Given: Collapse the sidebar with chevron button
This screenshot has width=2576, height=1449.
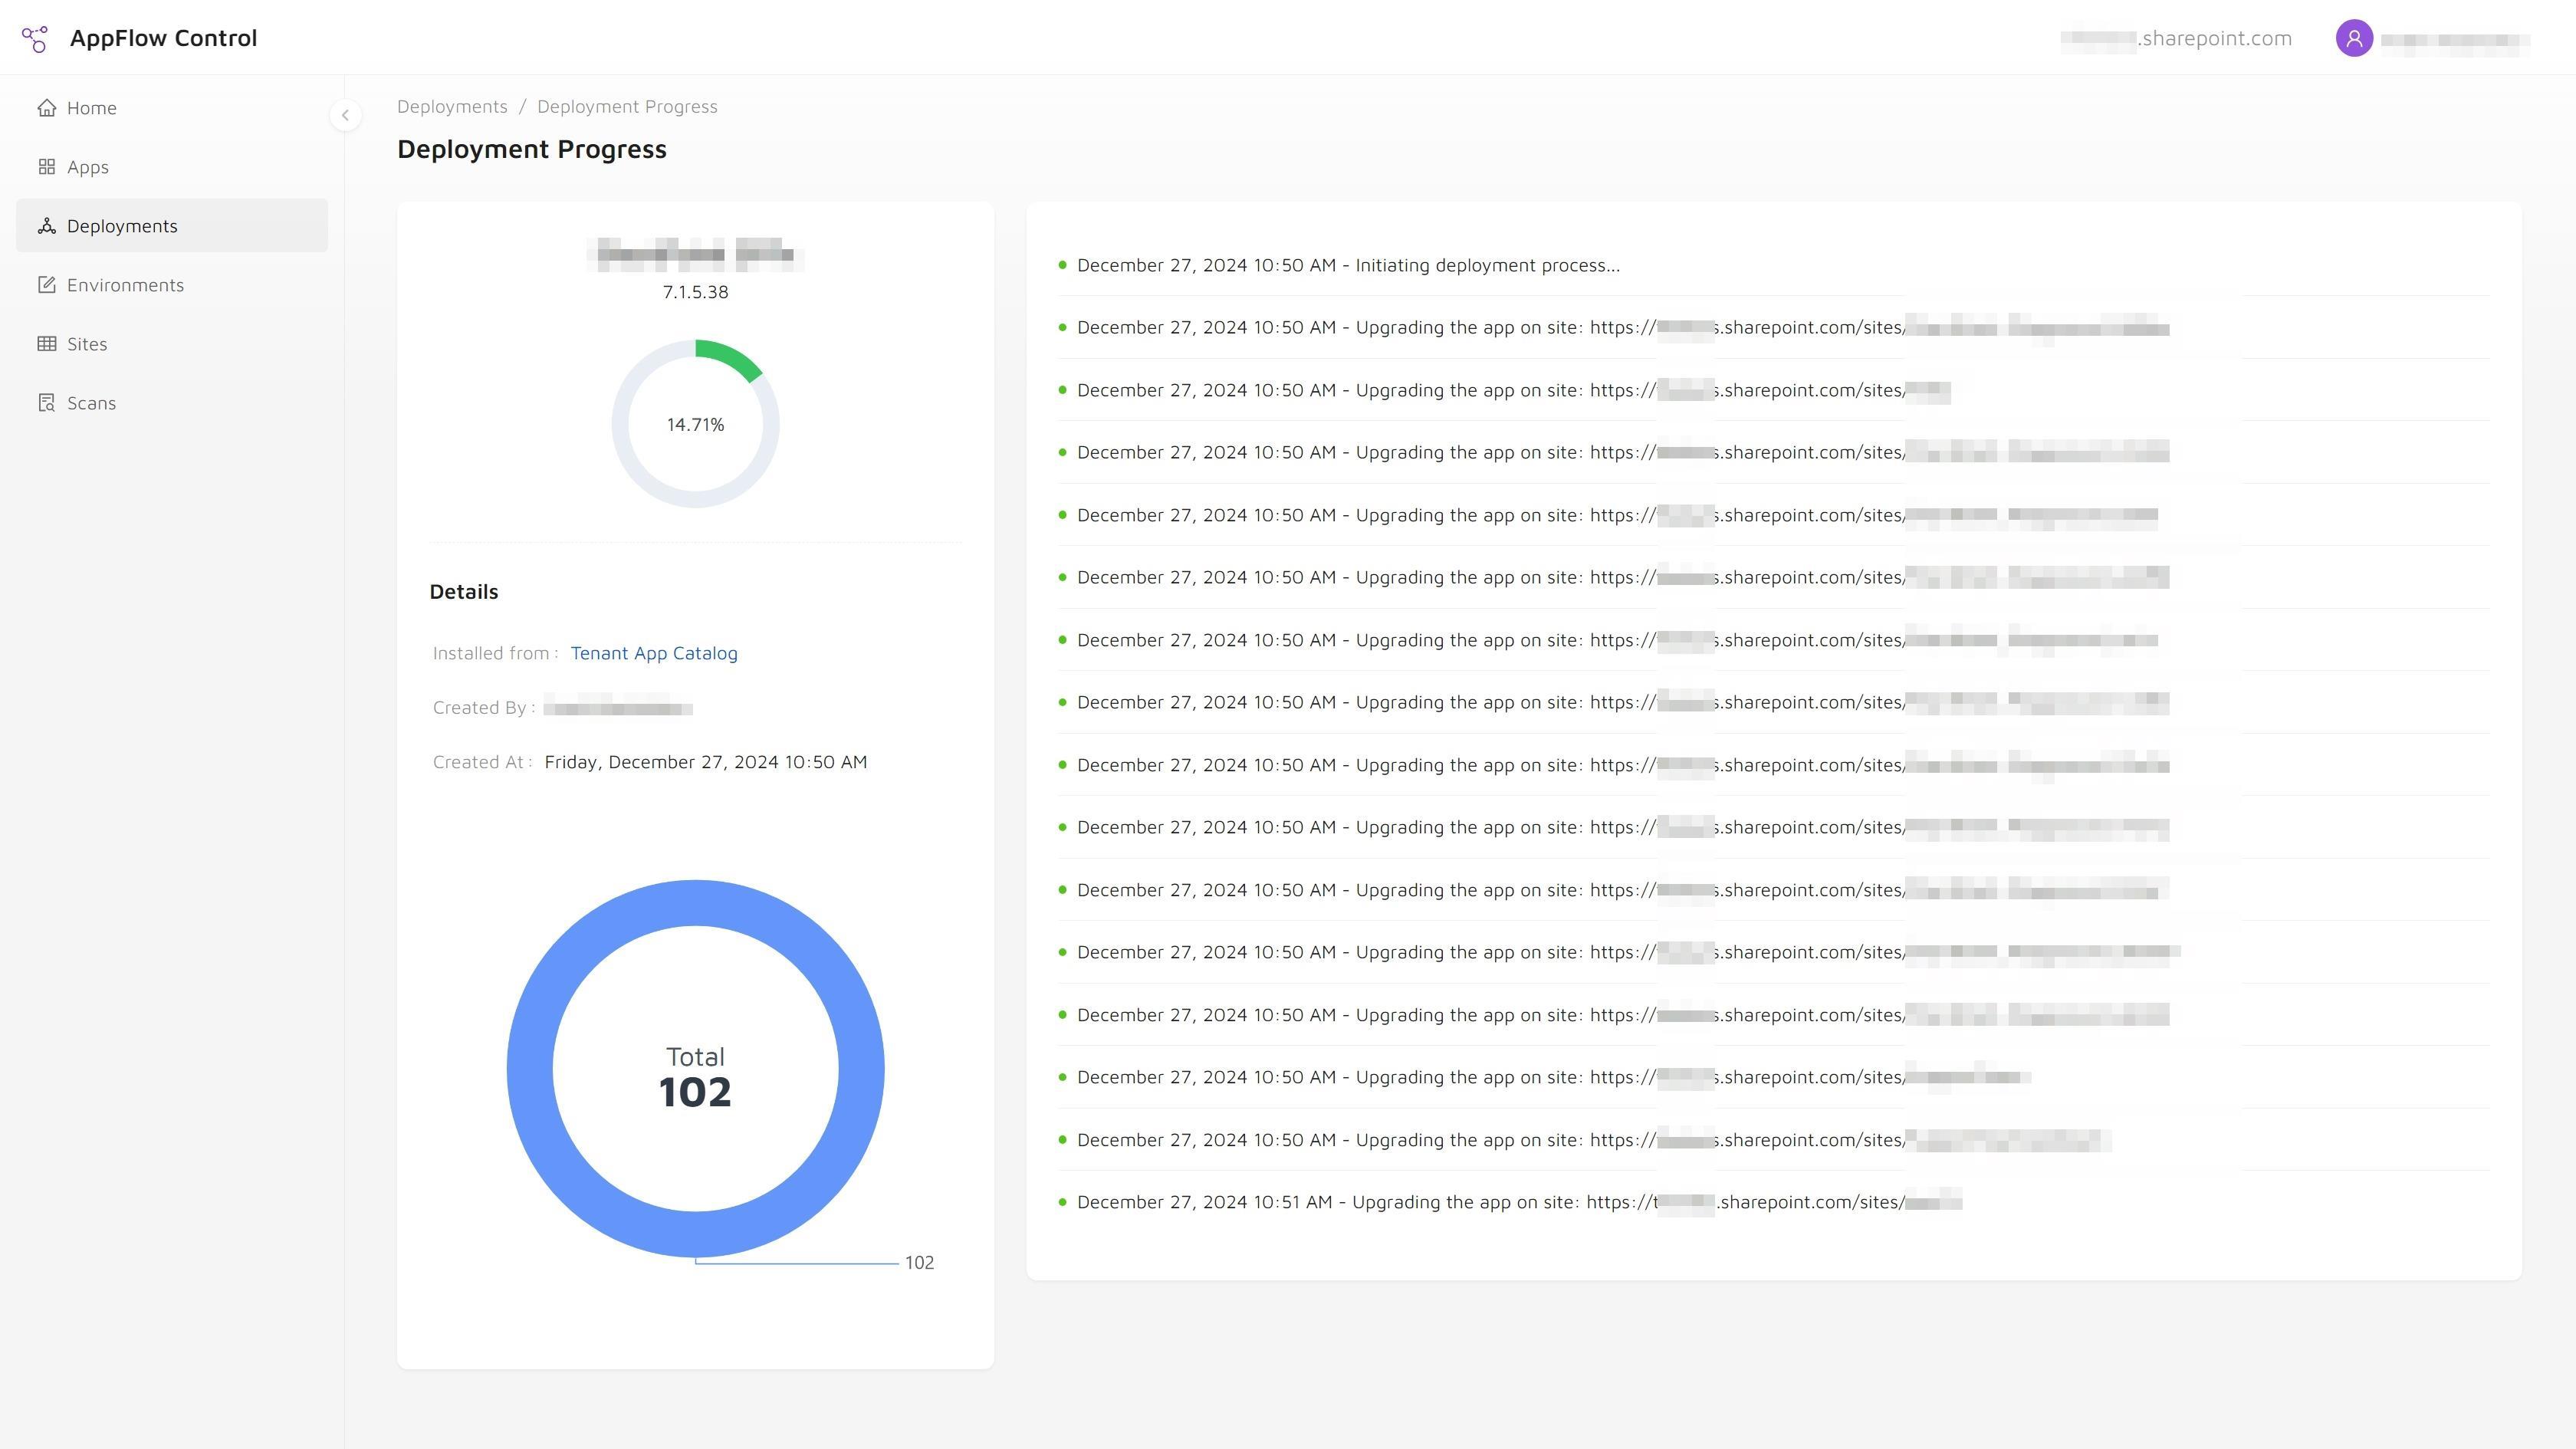Looking at the screenshot, I should tap(345, 115).
